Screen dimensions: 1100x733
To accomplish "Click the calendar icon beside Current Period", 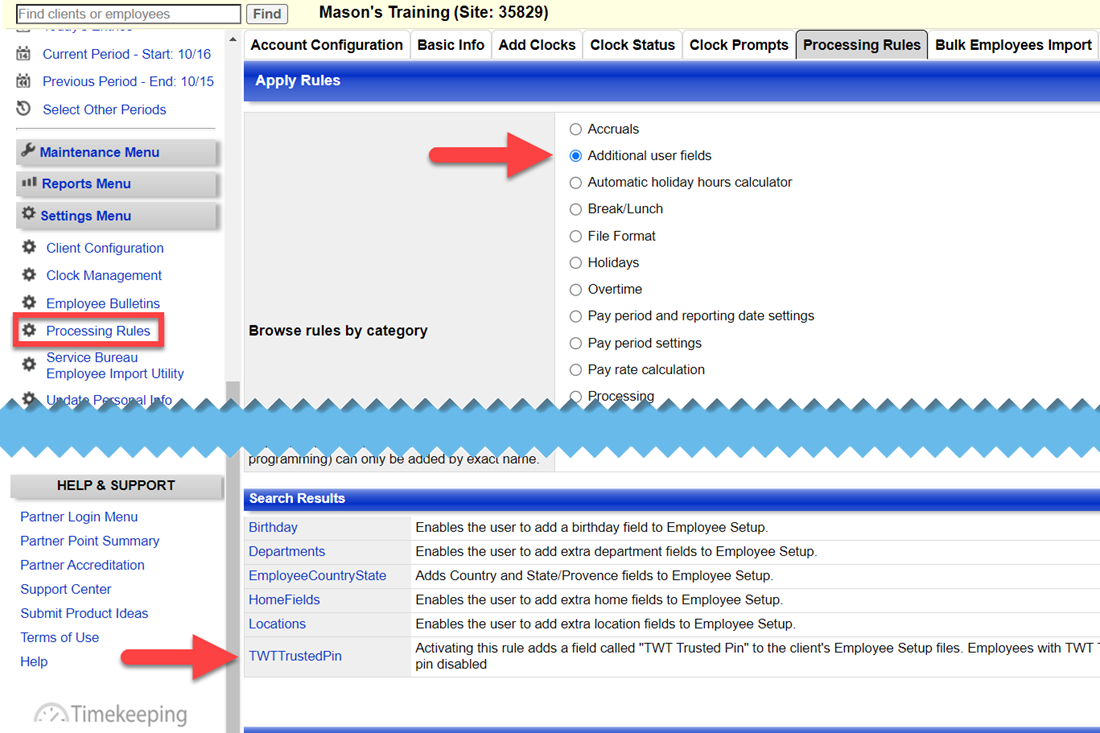I will (23, 54).
